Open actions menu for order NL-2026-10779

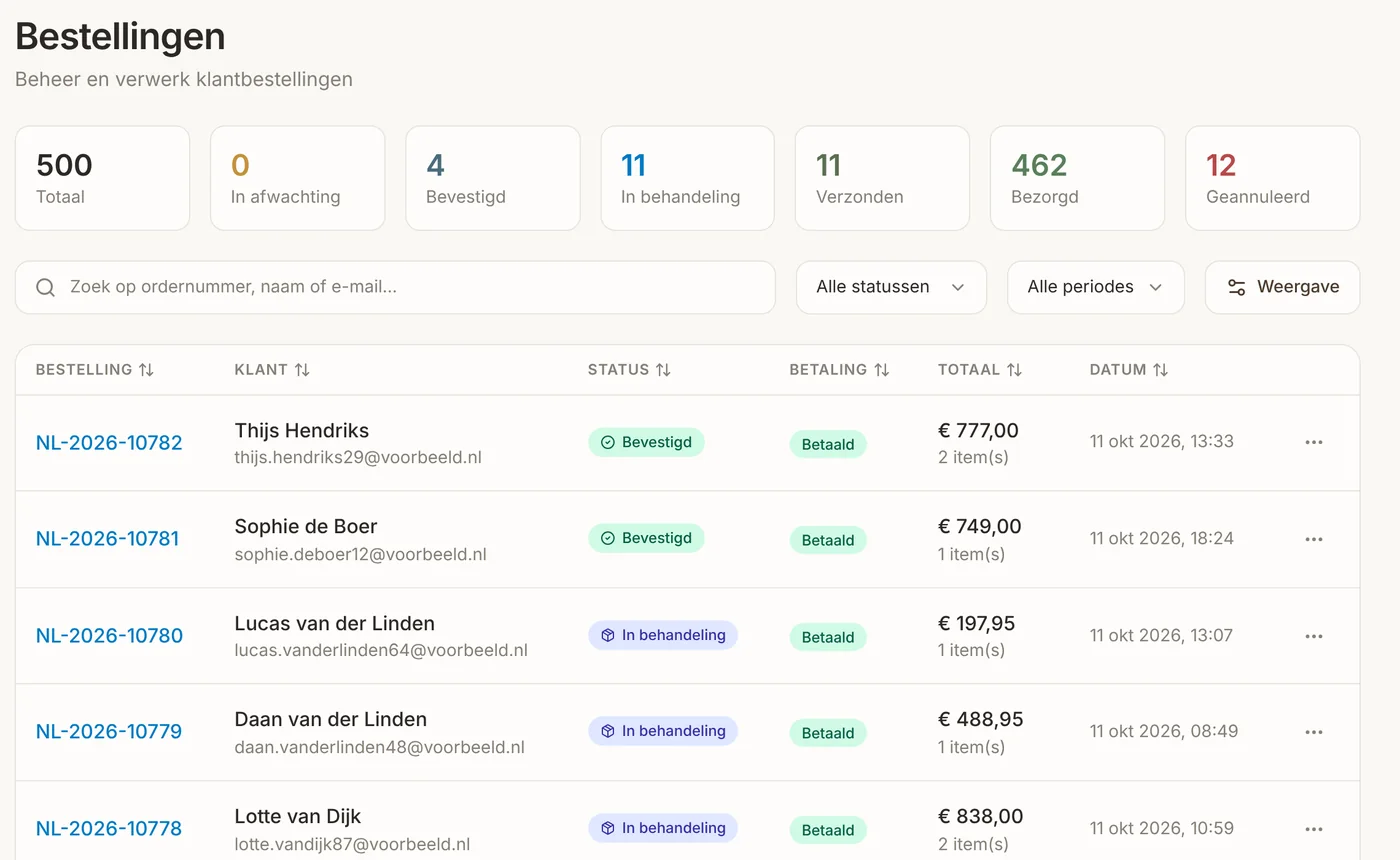[x=1314, y=732]
